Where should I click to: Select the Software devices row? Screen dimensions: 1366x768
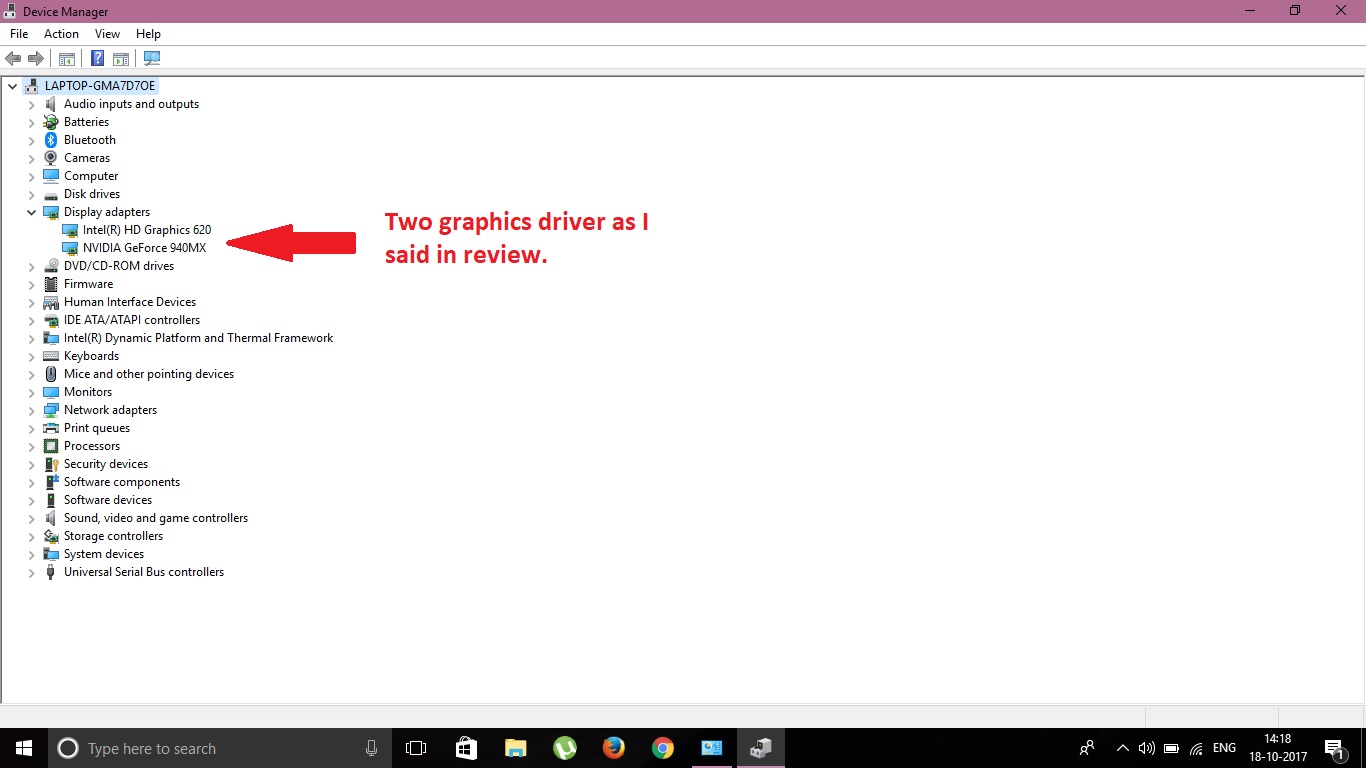click(x=108, y=500)
